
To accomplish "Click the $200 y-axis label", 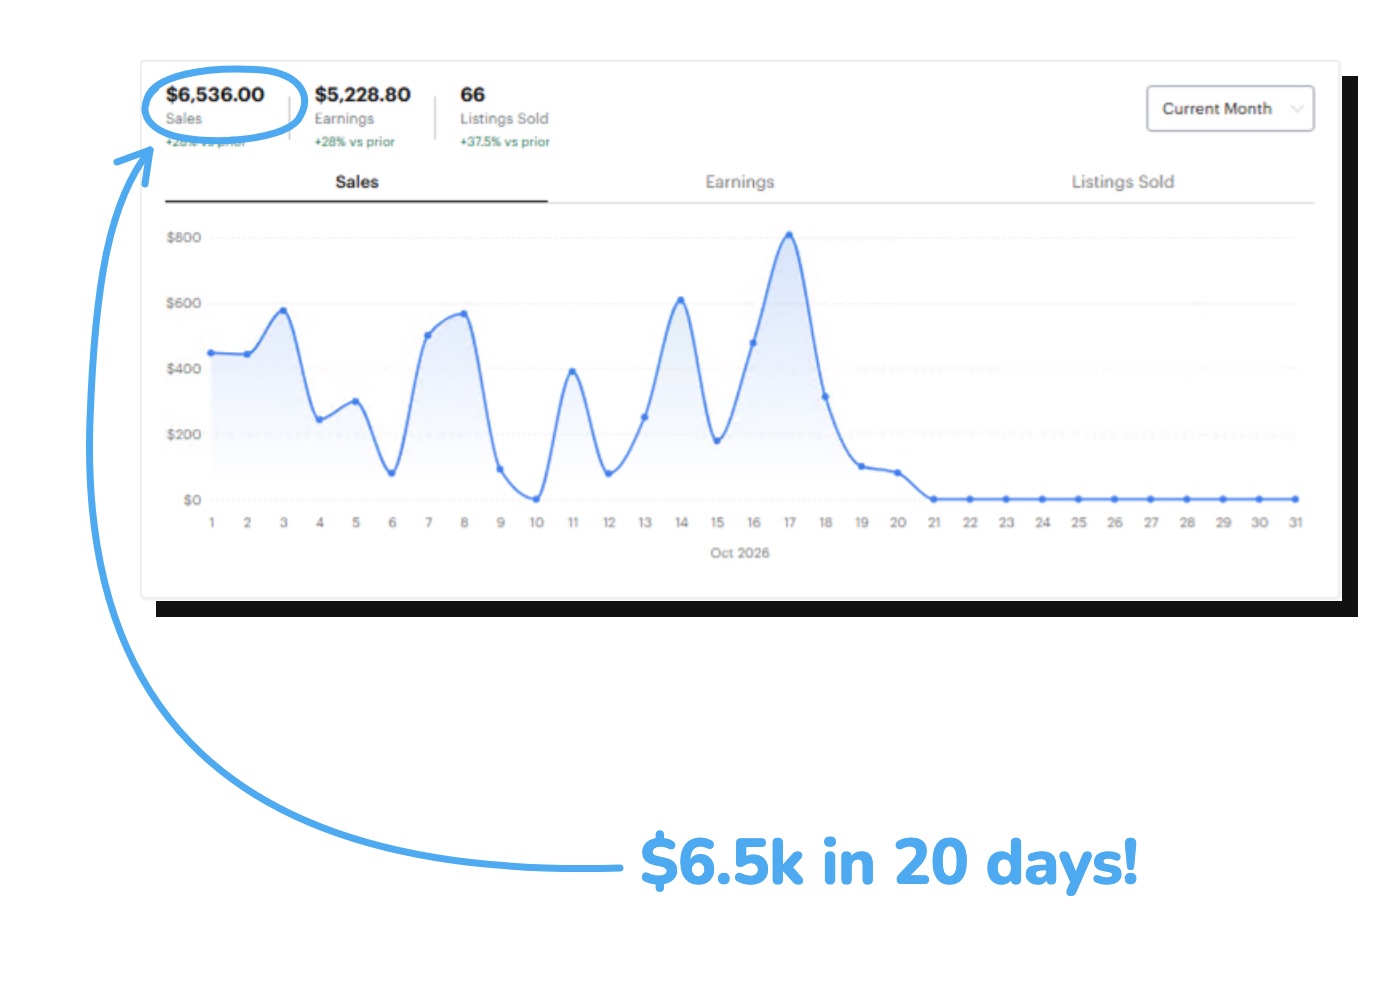I will [x=184, y=435].
